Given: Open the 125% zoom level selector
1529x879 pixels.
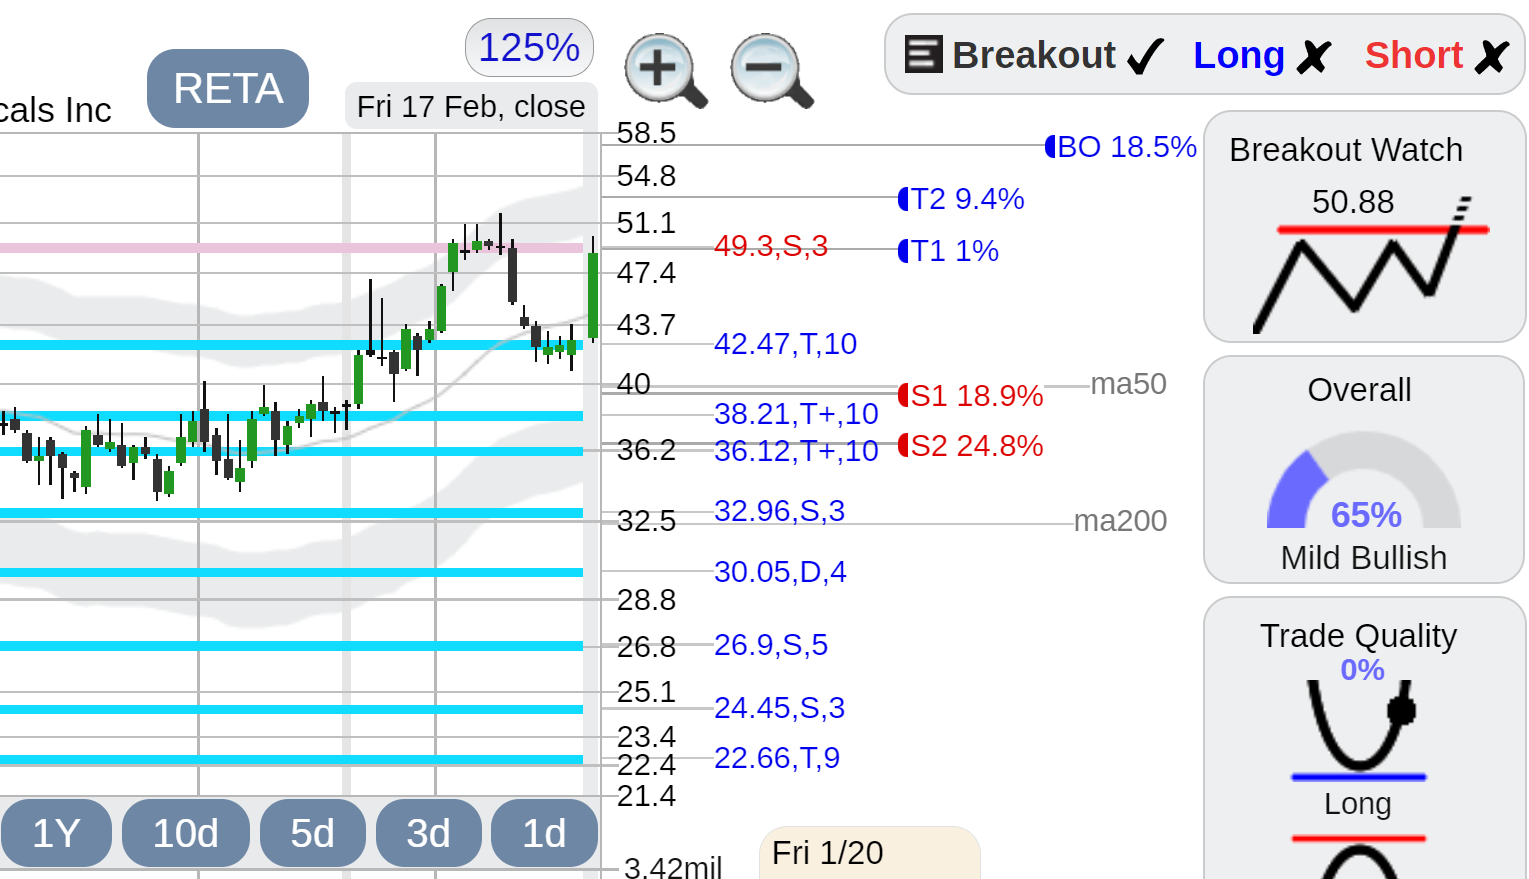Looking at the screenshot, I should pyautogui.click(x=529, y=47).
